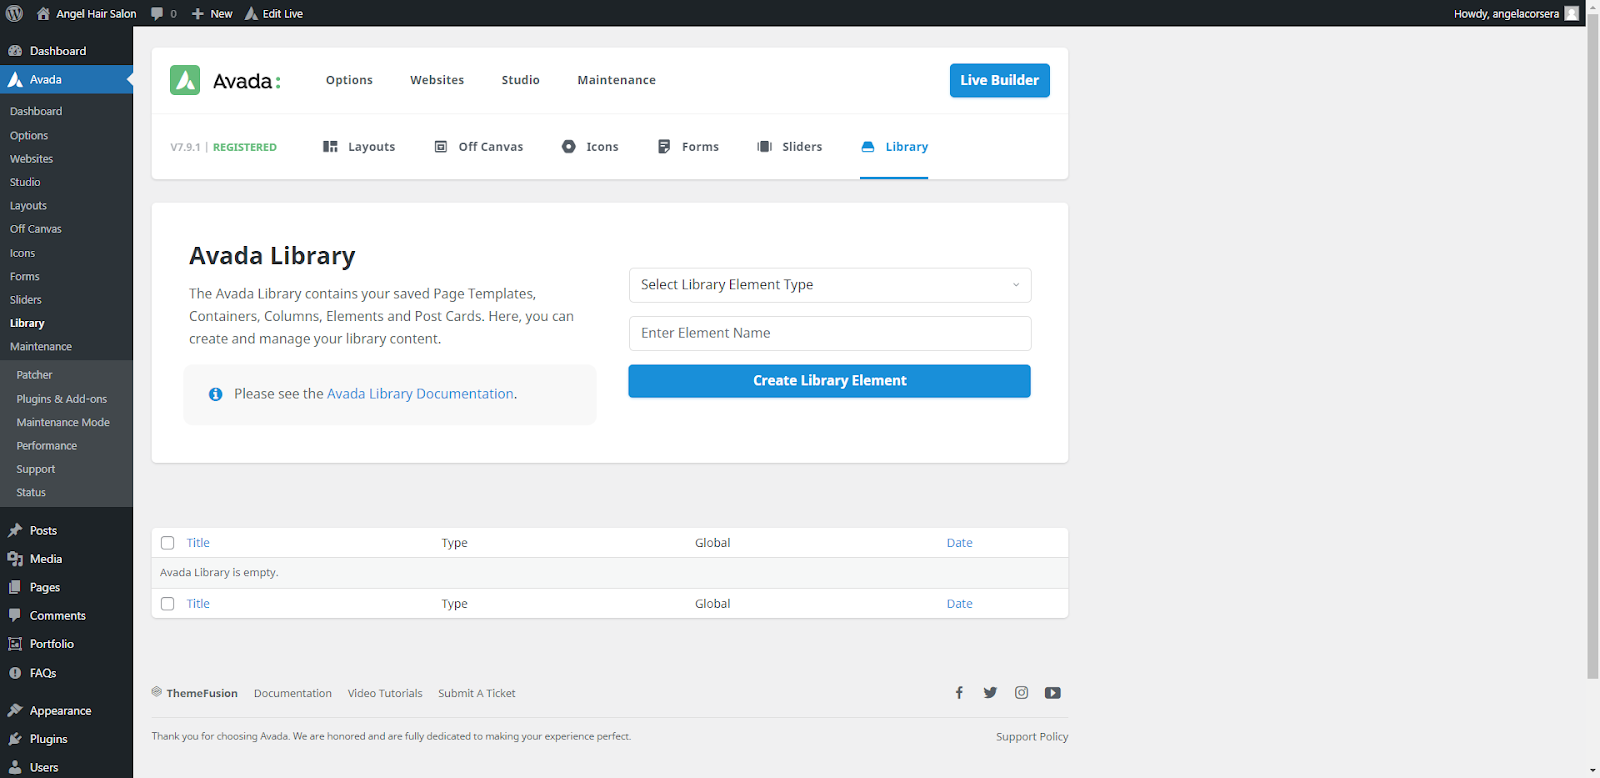Open the New content menu in admin bar
Screen dimensions: 1600x778
212,14
